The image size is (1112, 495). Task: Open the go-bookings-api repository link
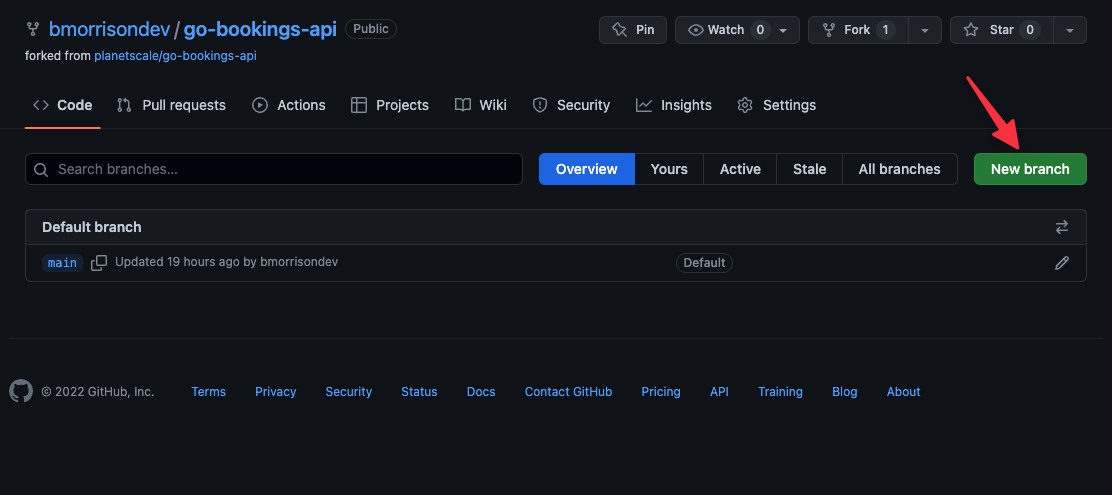[260, 29]
